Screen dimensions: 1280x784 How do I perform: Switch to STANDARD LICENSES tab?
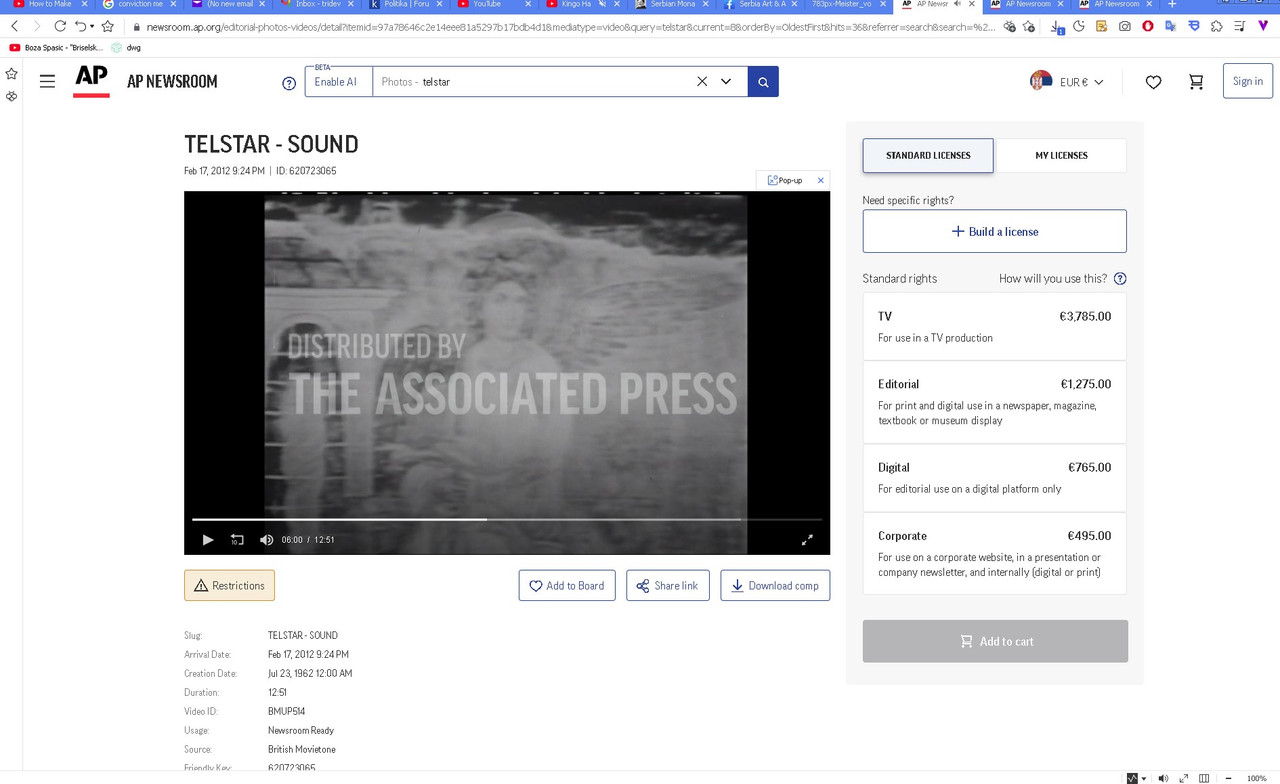point(928,155)
